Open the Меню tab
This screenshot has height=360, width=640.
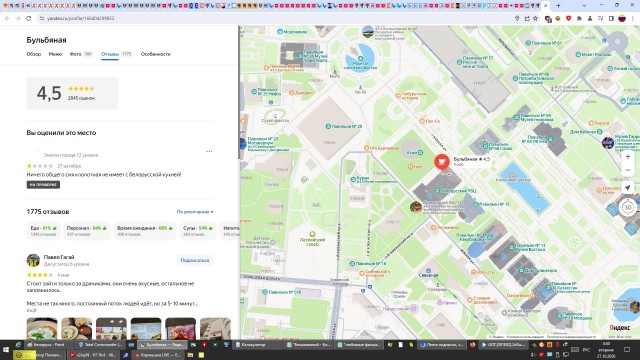(55, 54)
